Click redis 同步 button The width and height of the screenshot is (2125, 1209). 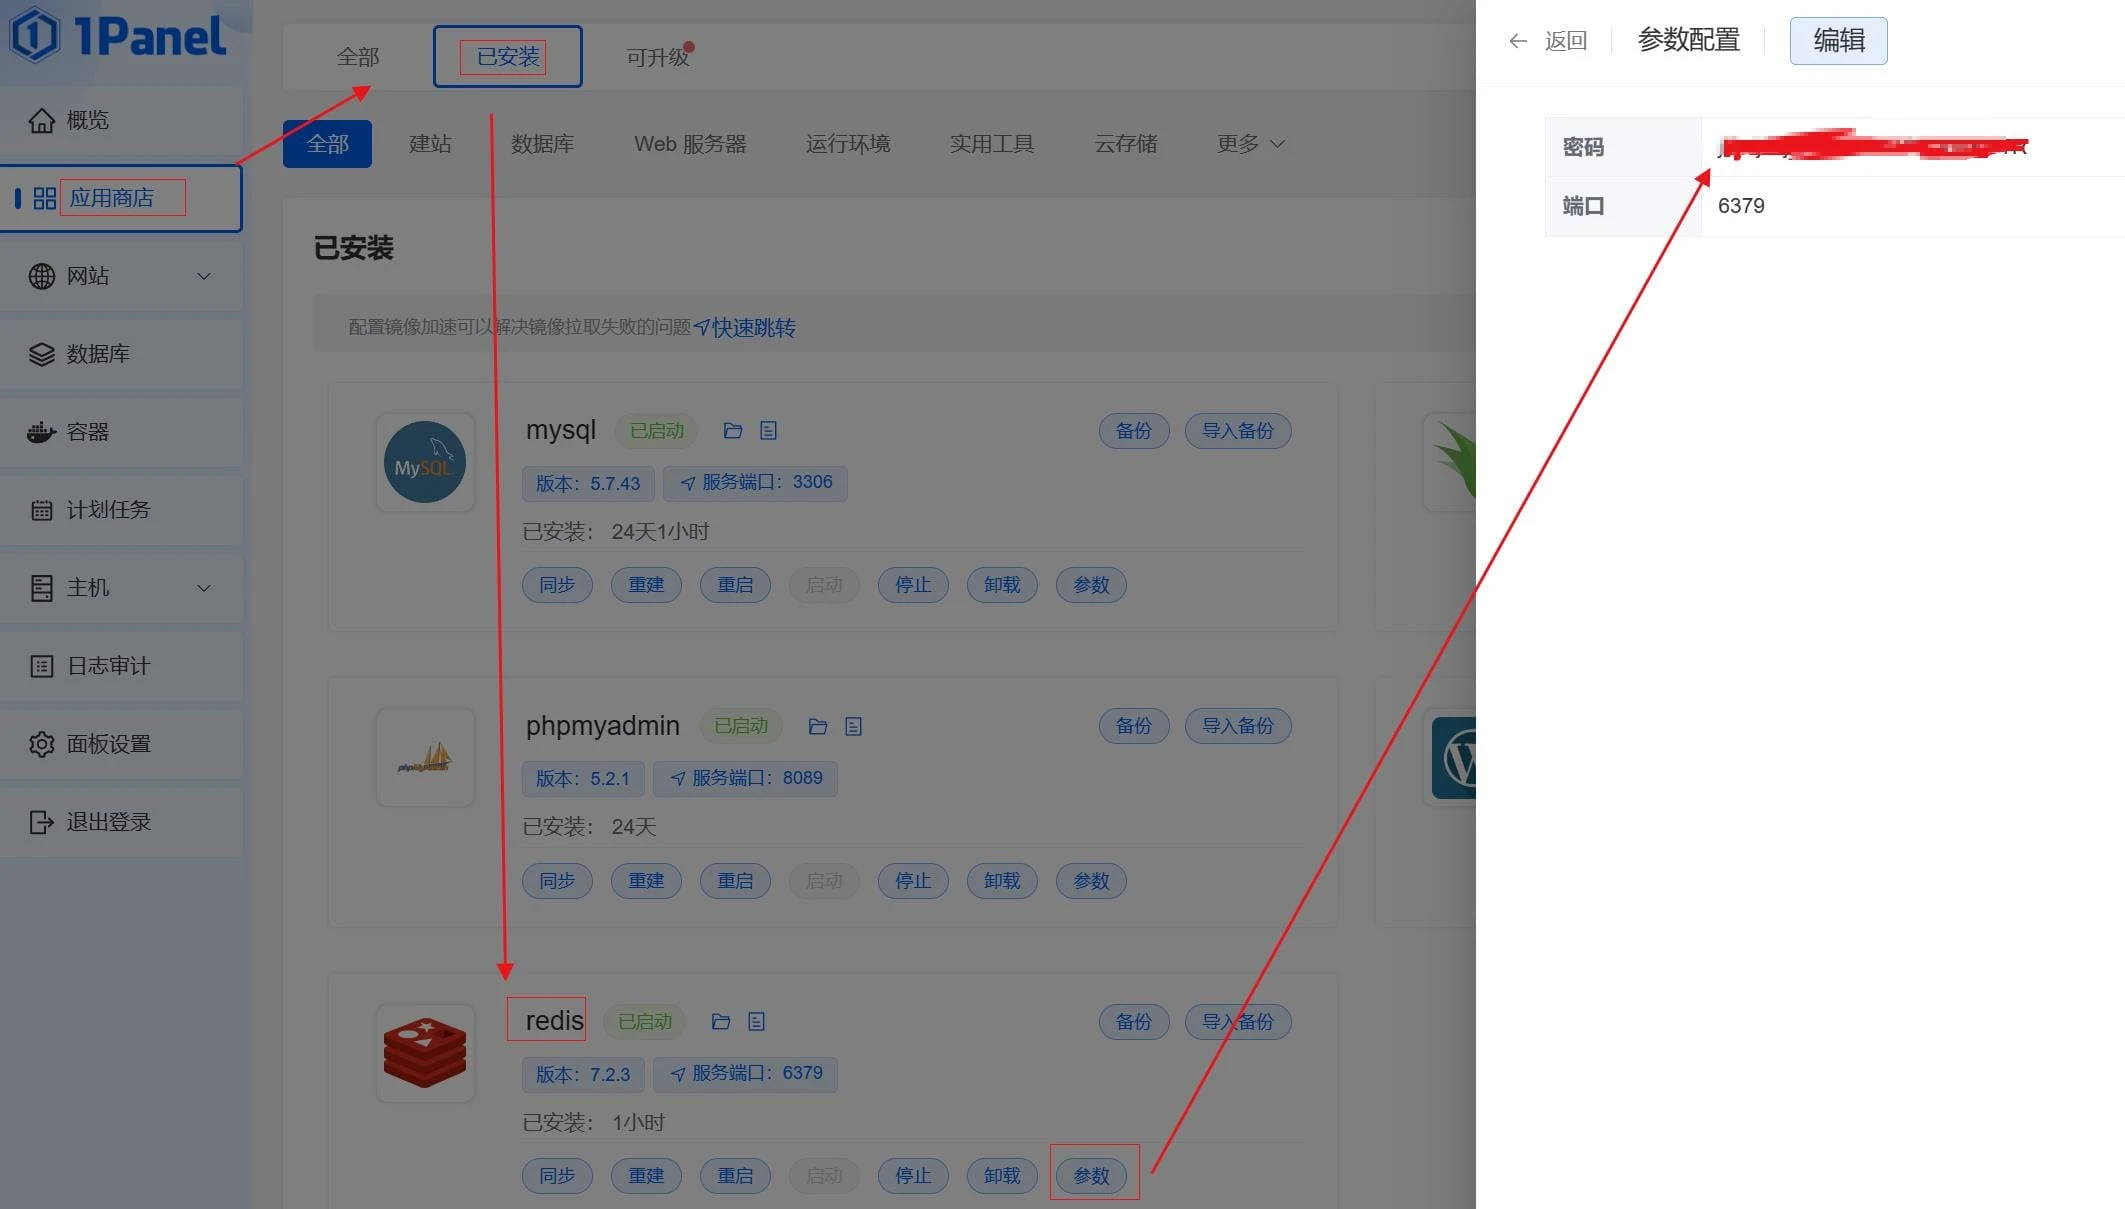pos(557,1176)
